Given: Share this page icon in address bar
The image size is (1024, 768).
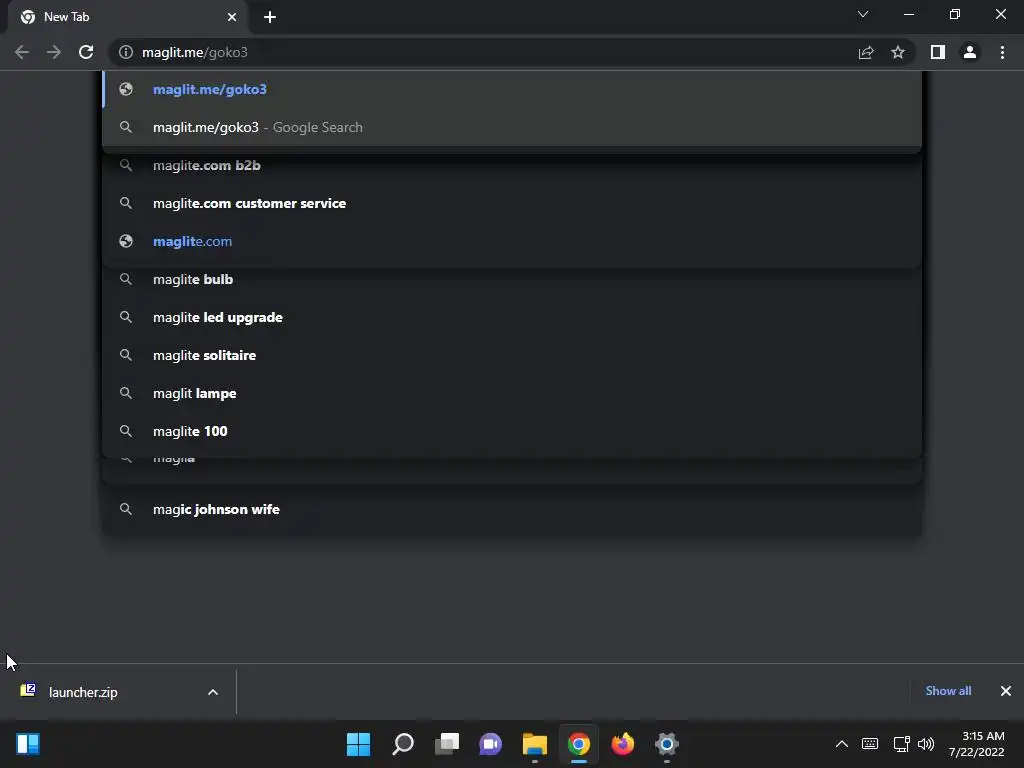Looking at the screenshot, I should pyautogui.click(x=866, y=52).
